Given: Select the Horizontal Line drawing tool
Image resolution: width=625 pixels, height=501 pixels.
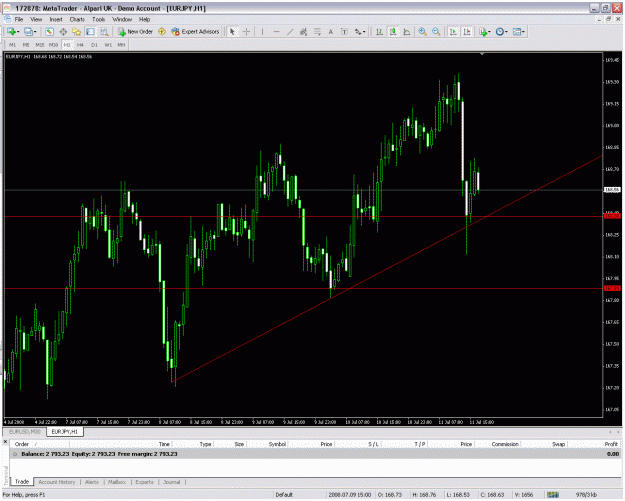Looking at the screenshot, I should tap(276, 32).
